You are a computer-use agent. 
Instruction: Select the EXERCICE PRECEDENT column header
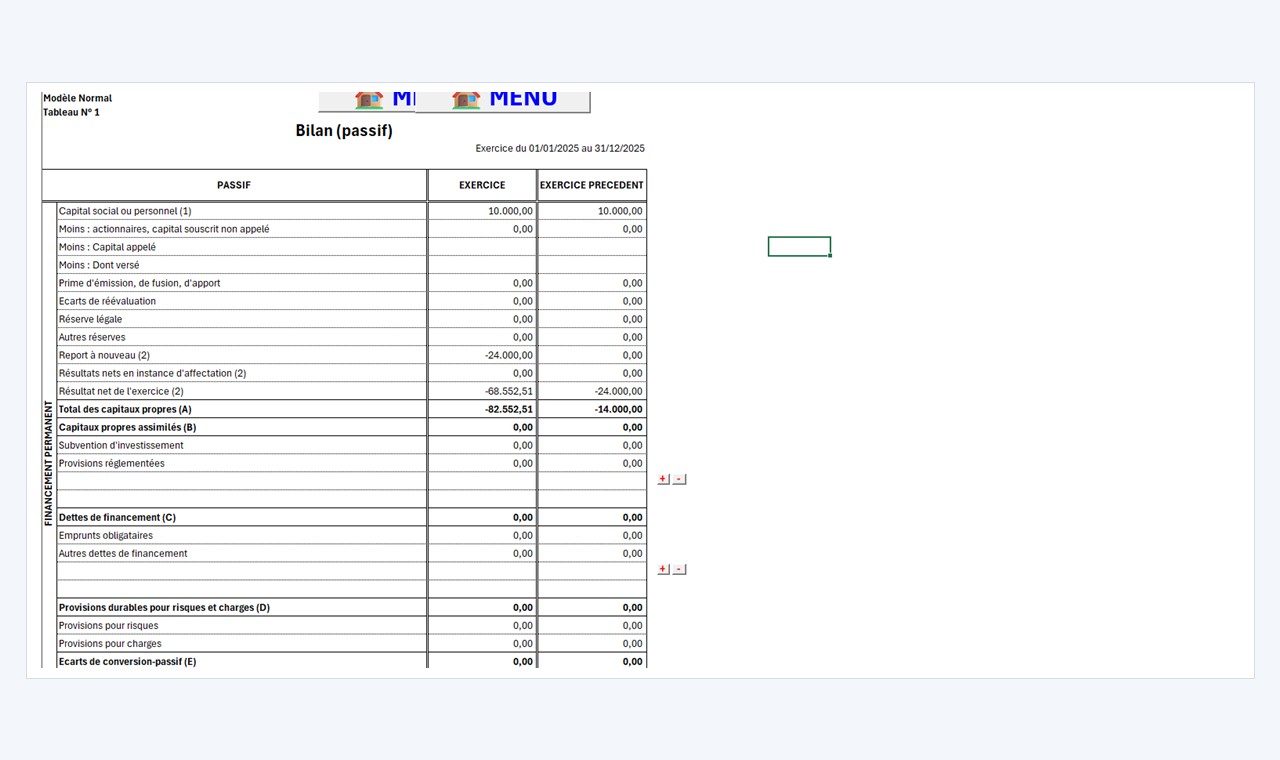pyautogui.click(x=592, y=185)
